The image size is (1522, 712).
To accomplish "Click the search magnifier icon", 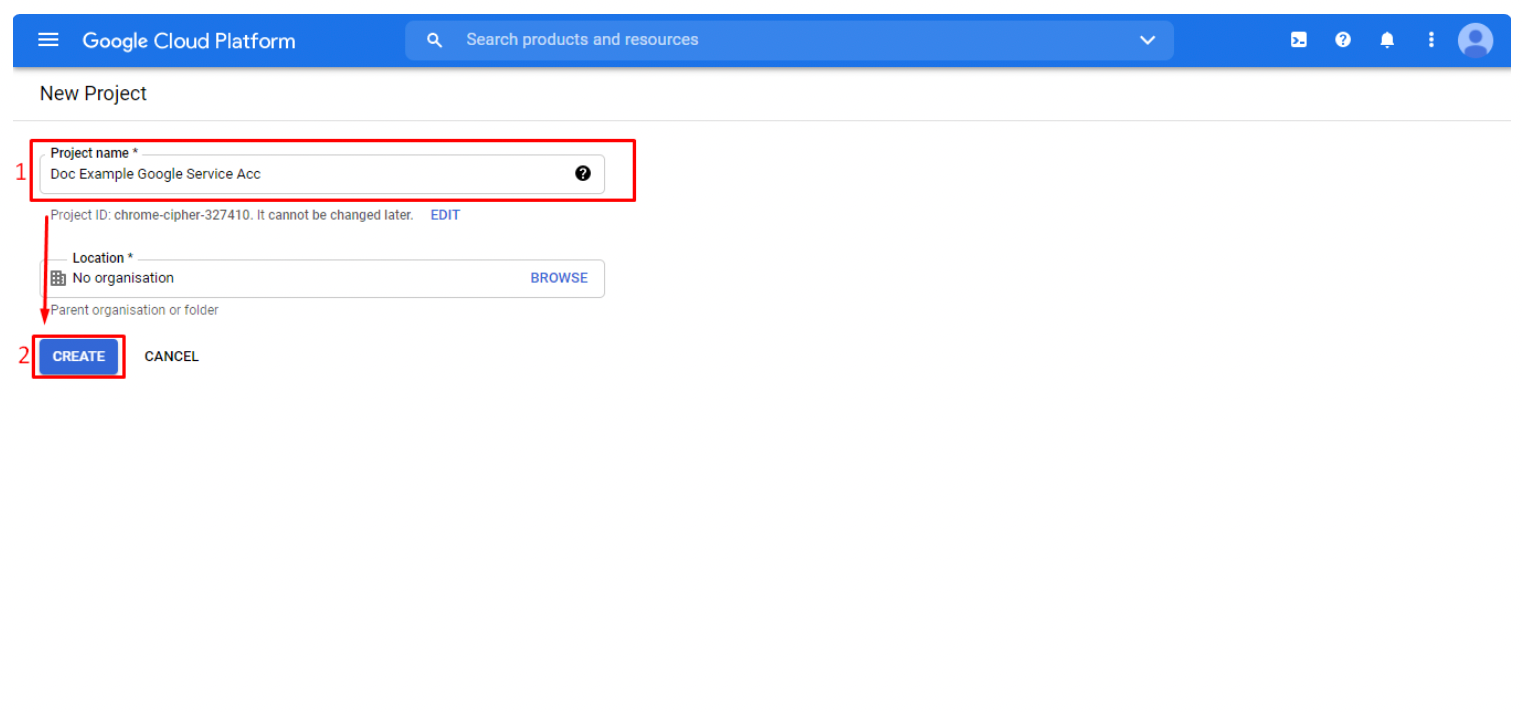I will click(434, 40).
